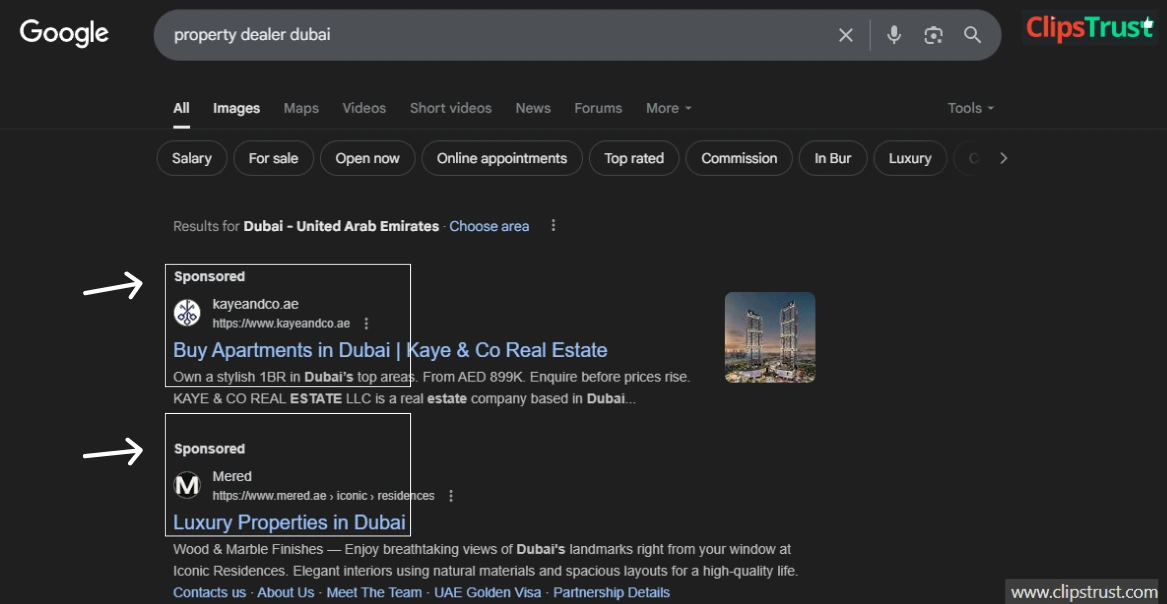Open the About Us sitelink
The height and width of the screenshot is (604, 1167).
click(x=286, y=593)
